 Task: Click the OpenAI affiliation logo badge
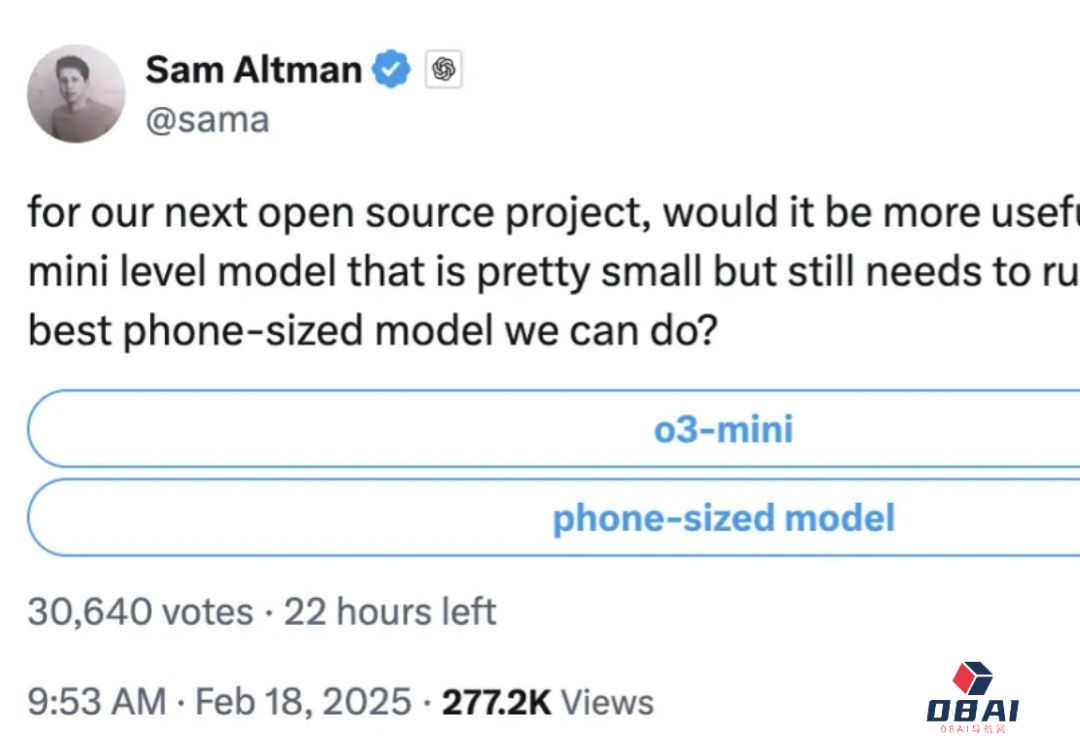click(444, 69)
